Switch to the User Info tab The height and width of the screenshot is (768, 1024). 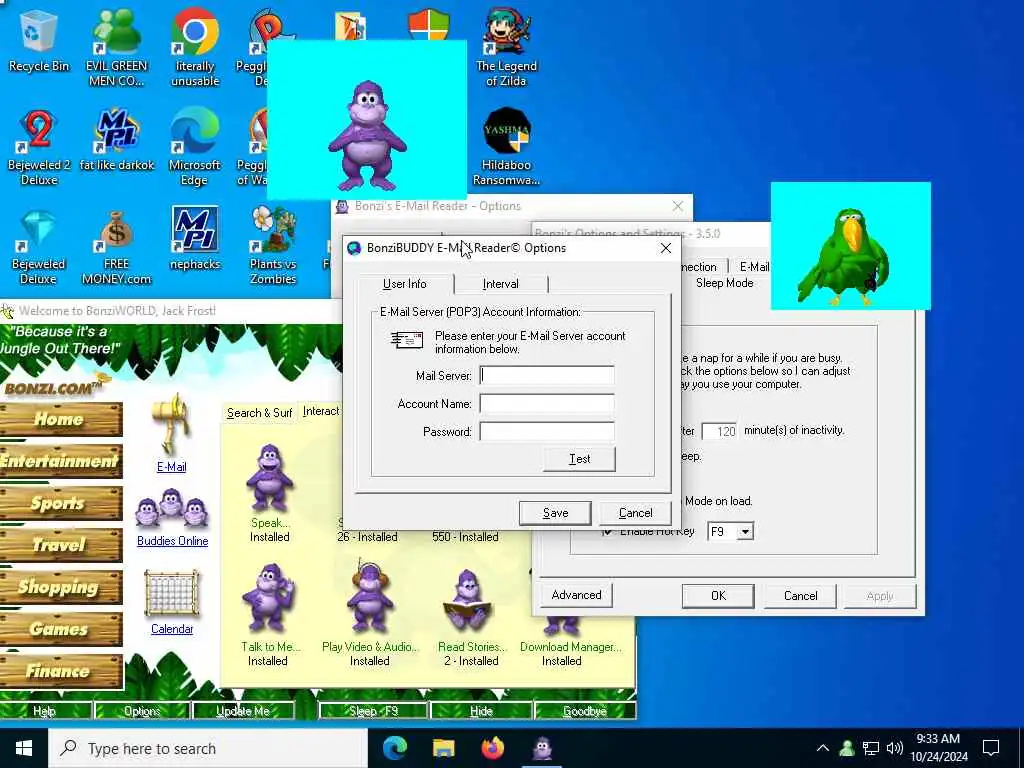click(405, 283)
